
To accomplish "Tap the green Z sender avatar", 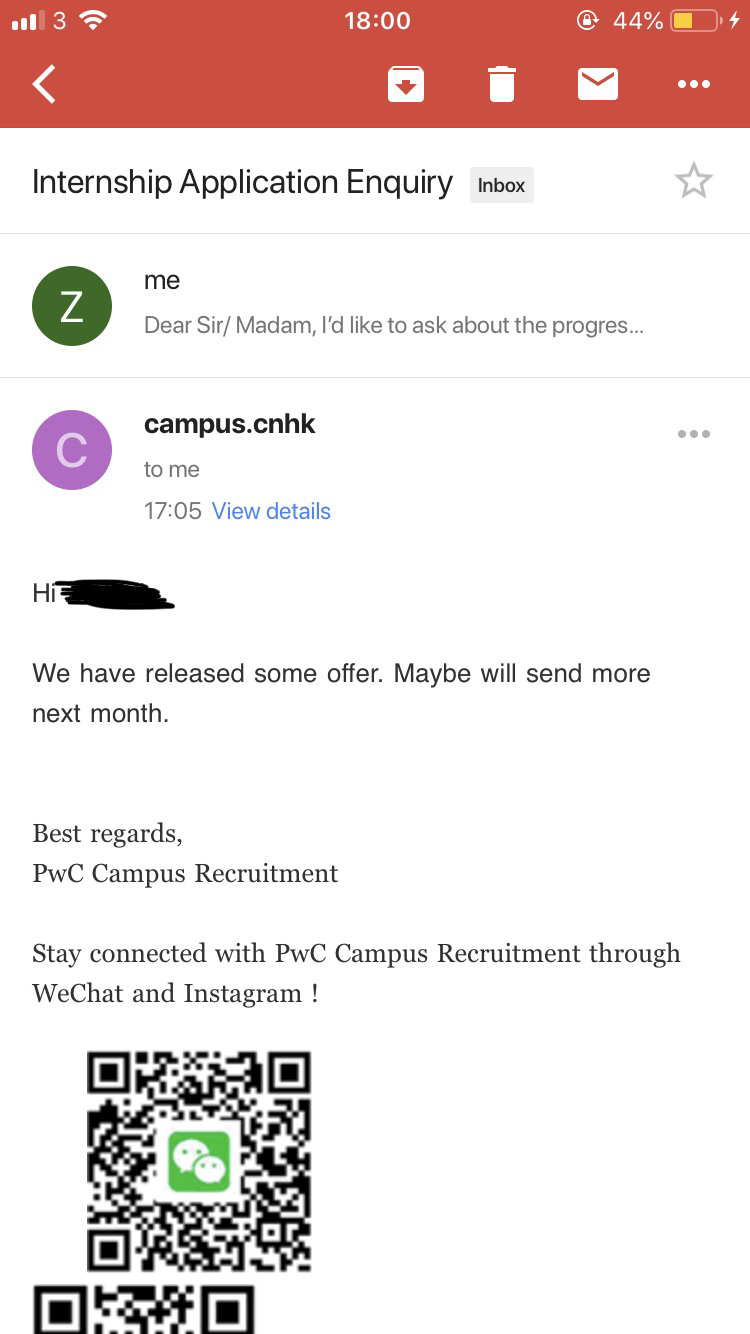I will coord(72,306).
